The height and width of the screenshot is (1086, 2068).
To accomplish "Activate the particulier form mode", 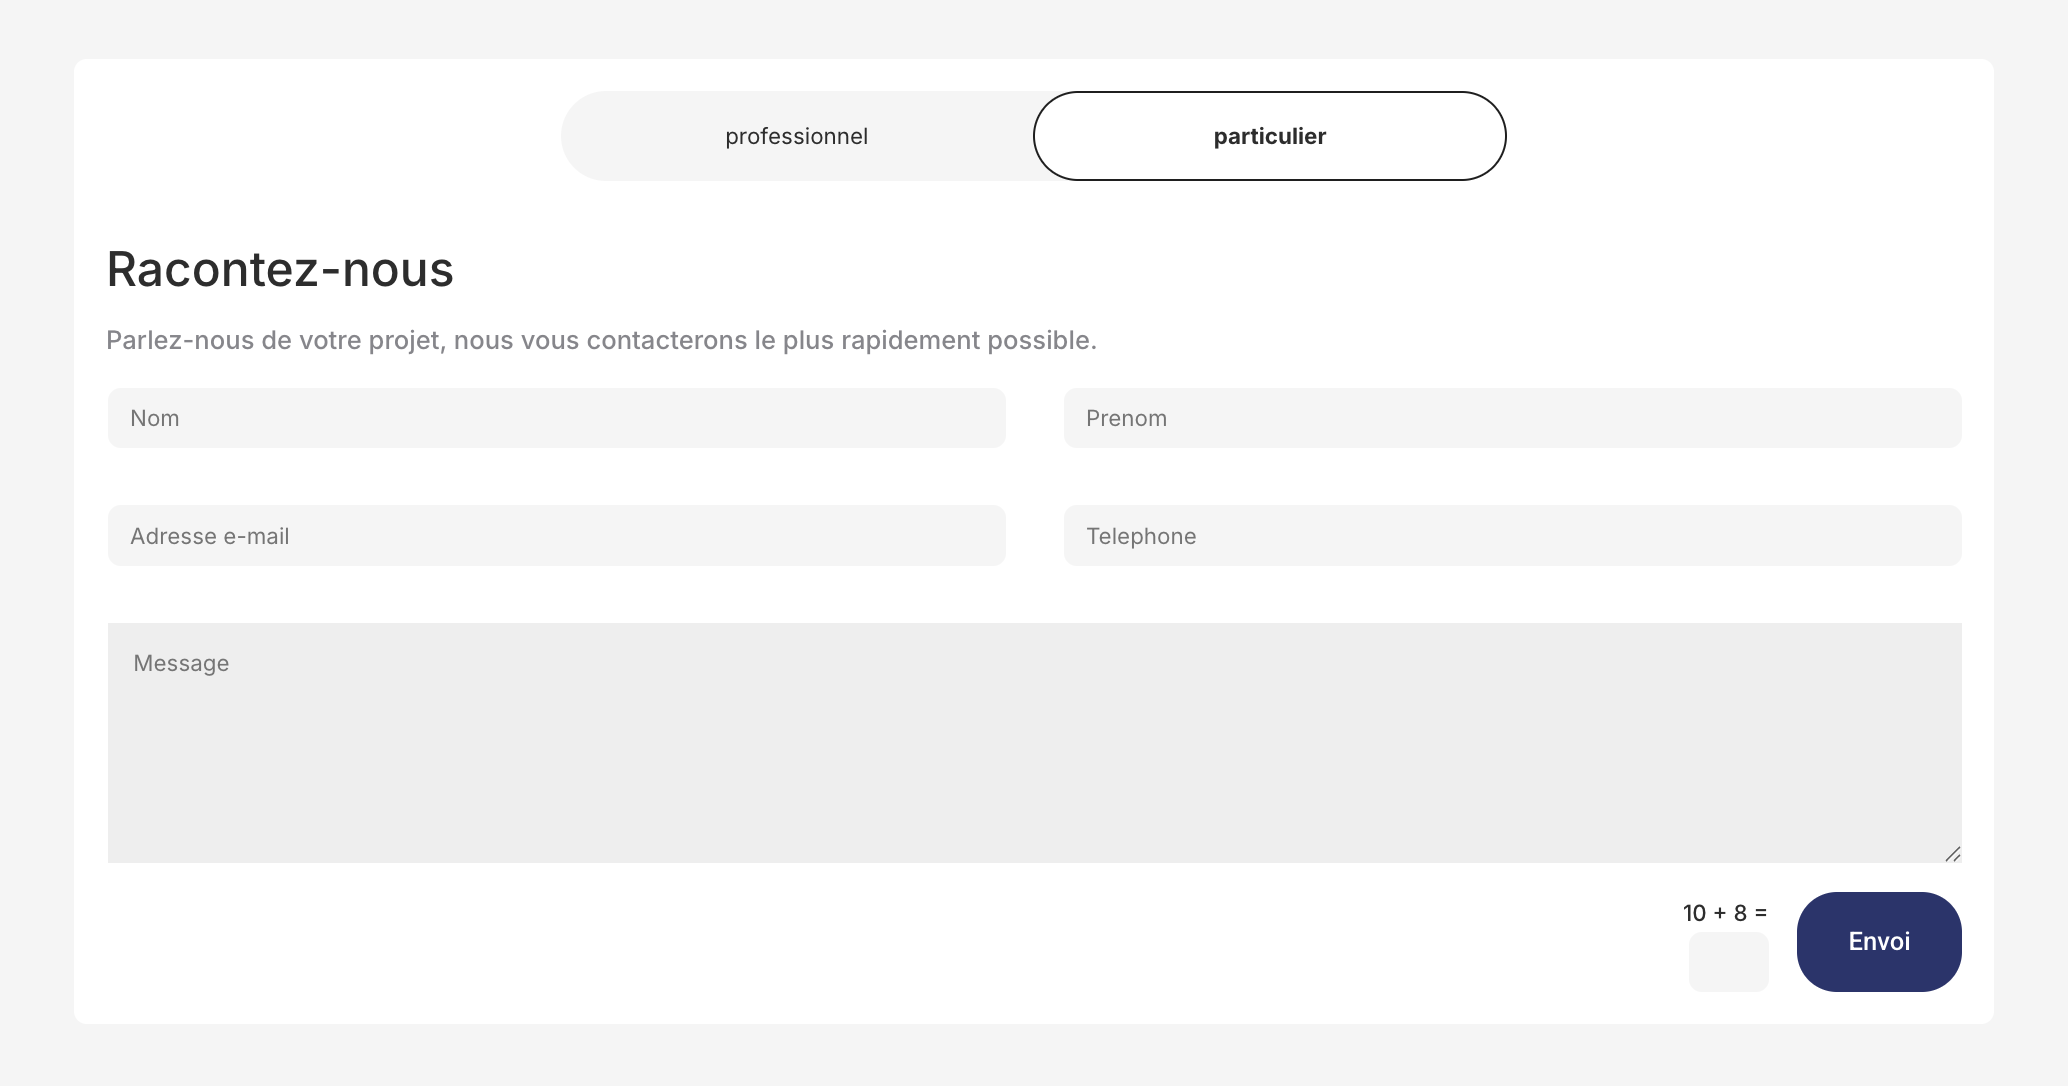I will point(1268,136).
